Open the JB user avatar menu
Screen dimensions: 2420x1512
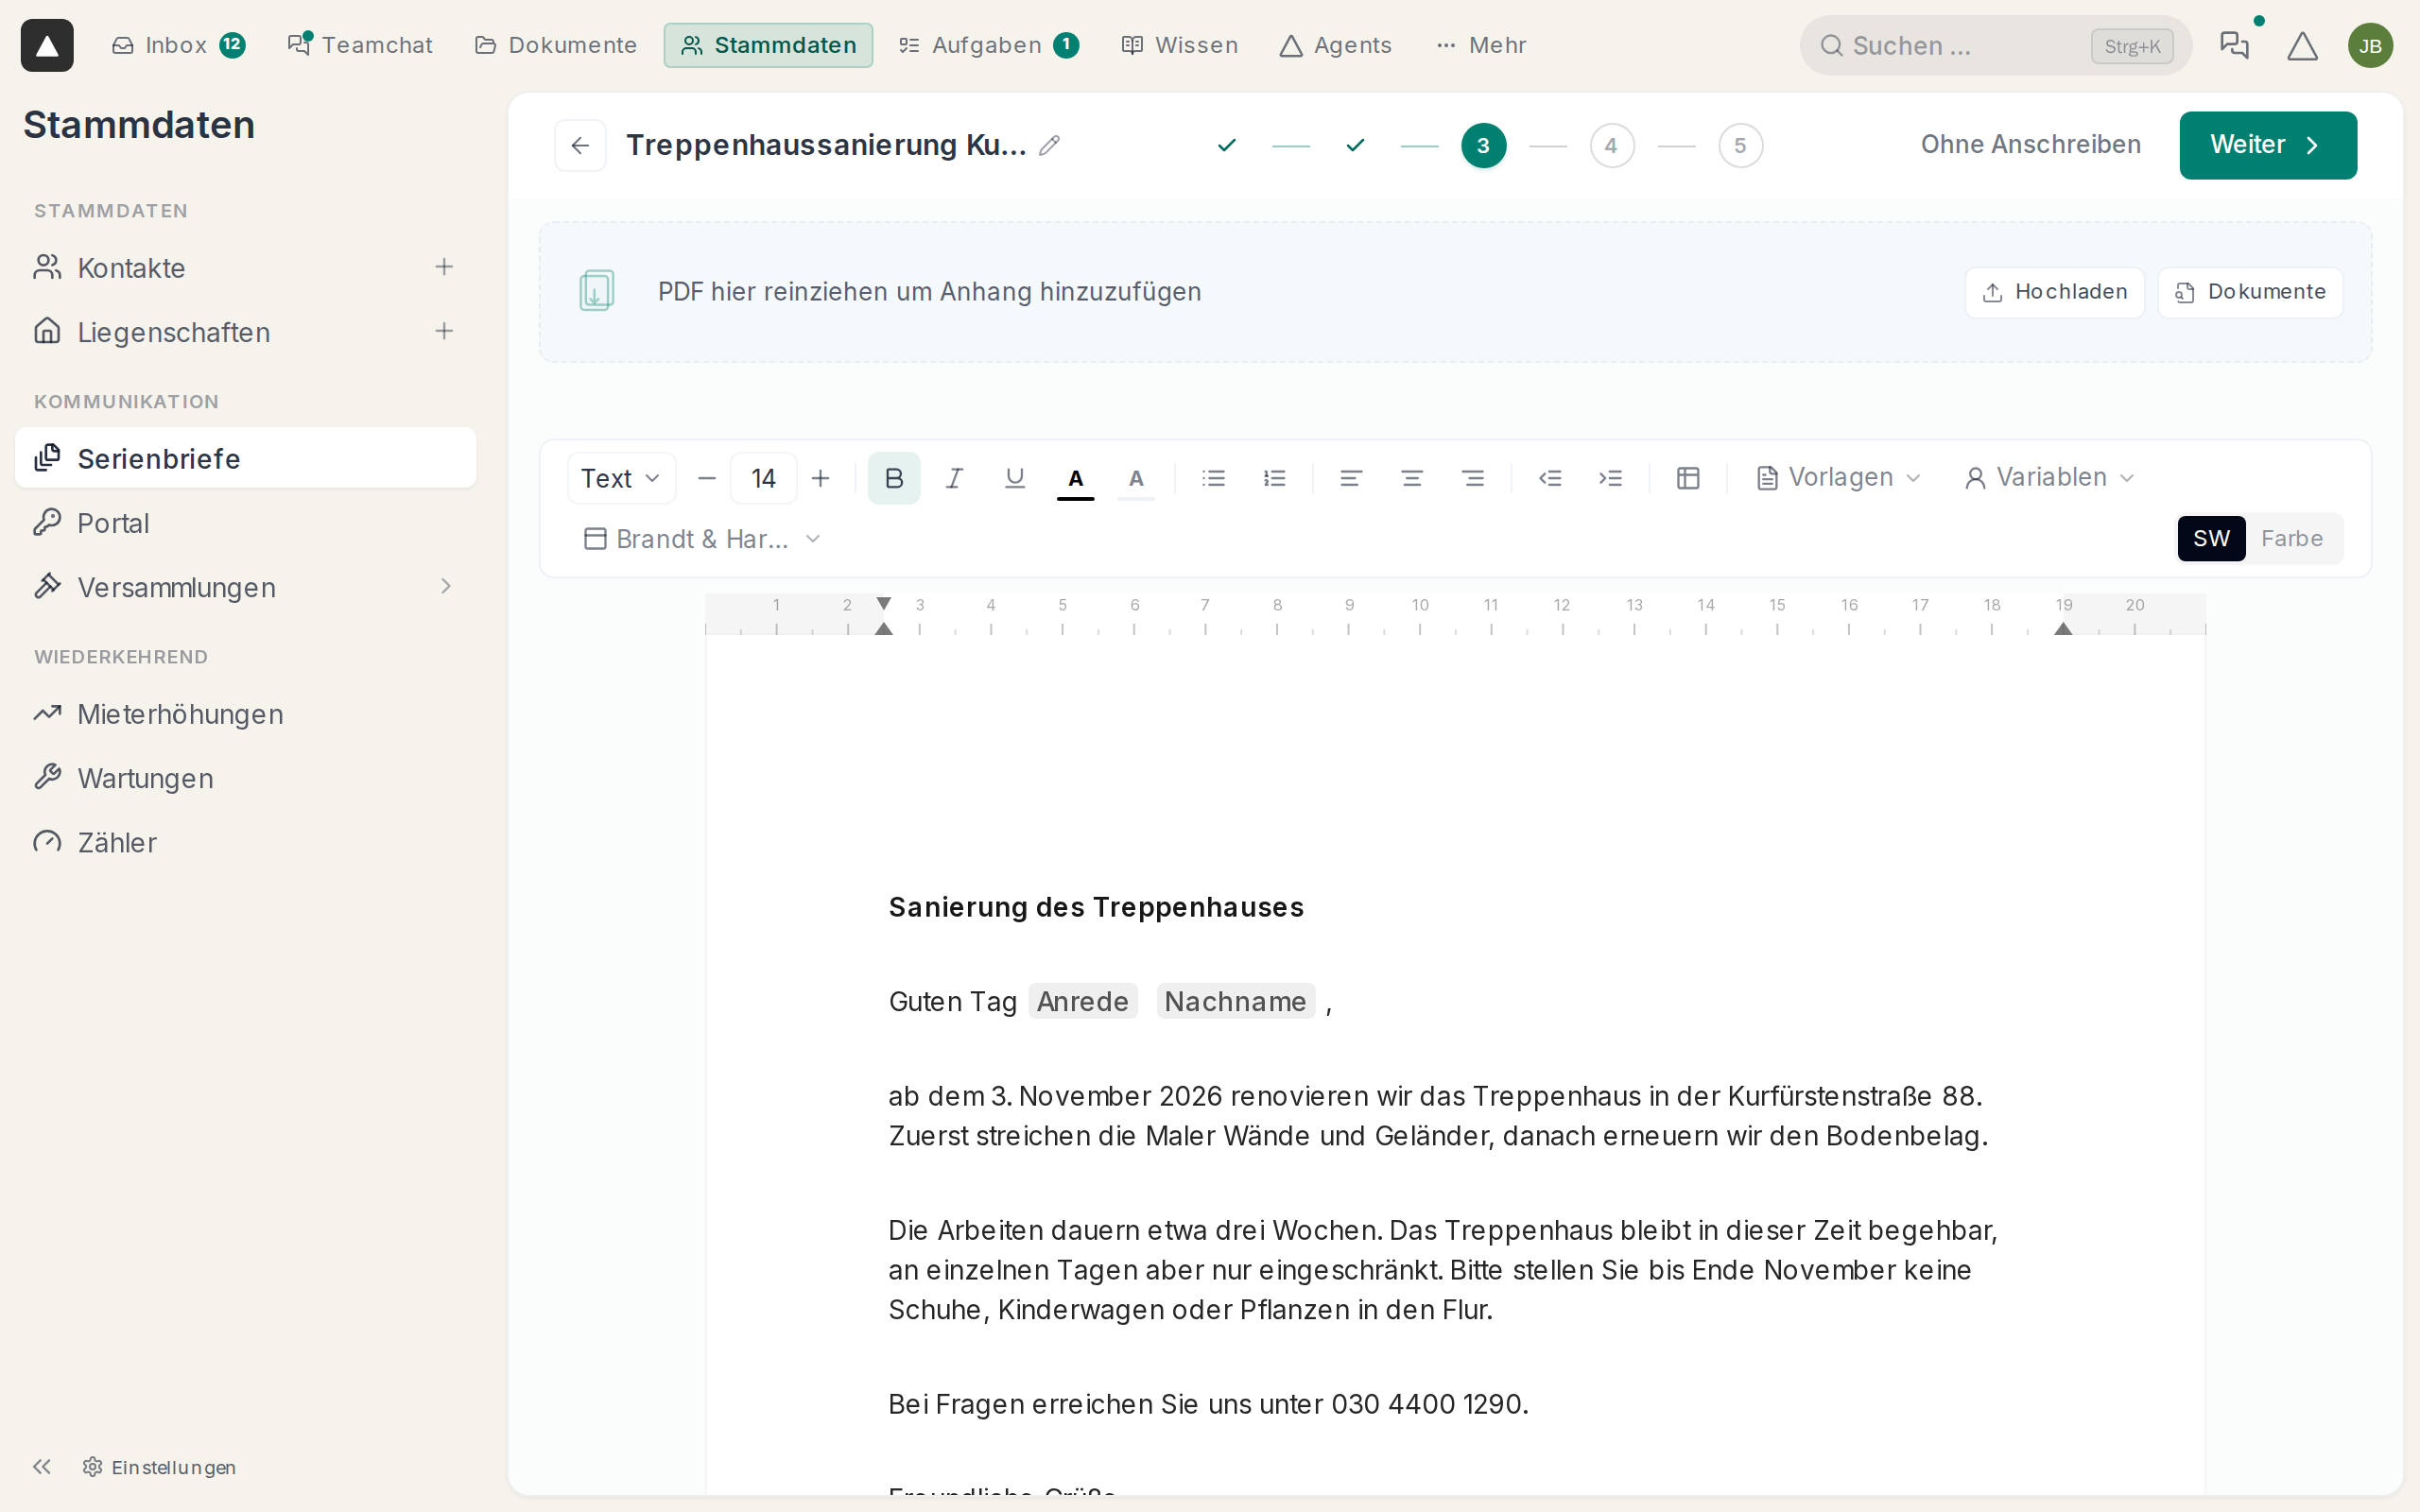tap(2370, 46)
